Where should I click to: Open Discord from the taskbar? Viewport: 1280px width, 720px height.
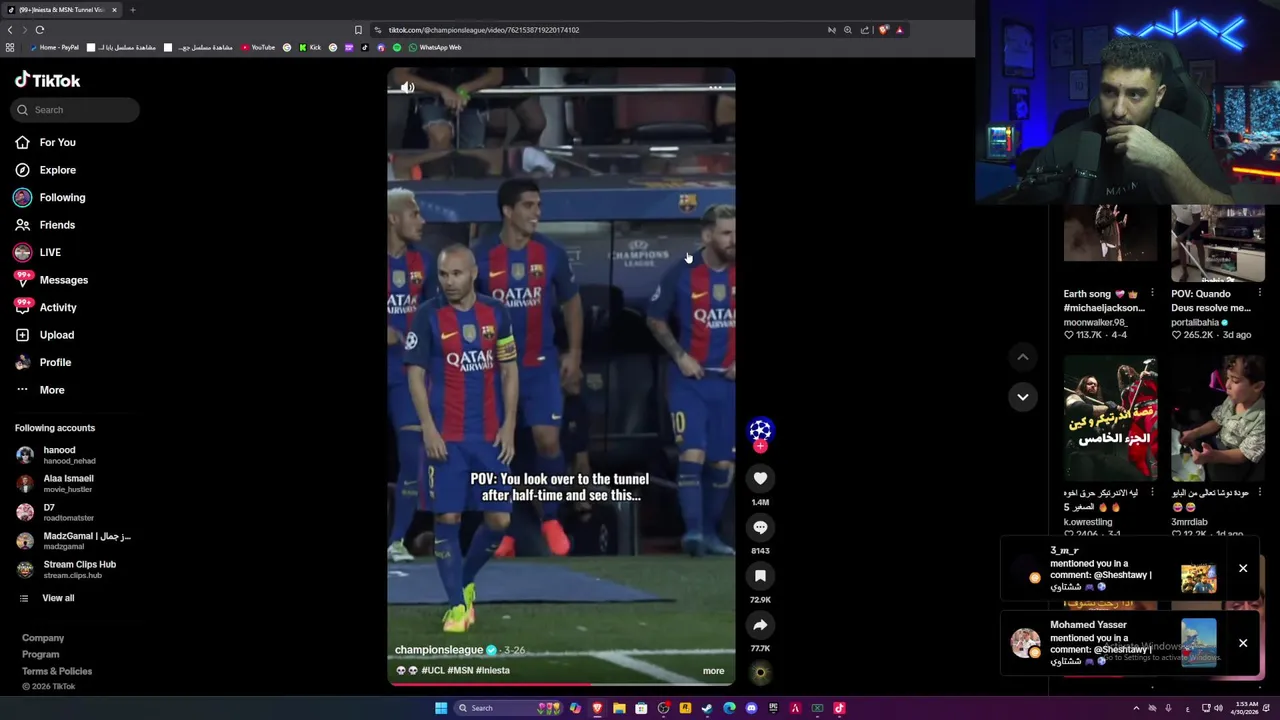click(x=751, y=708)
